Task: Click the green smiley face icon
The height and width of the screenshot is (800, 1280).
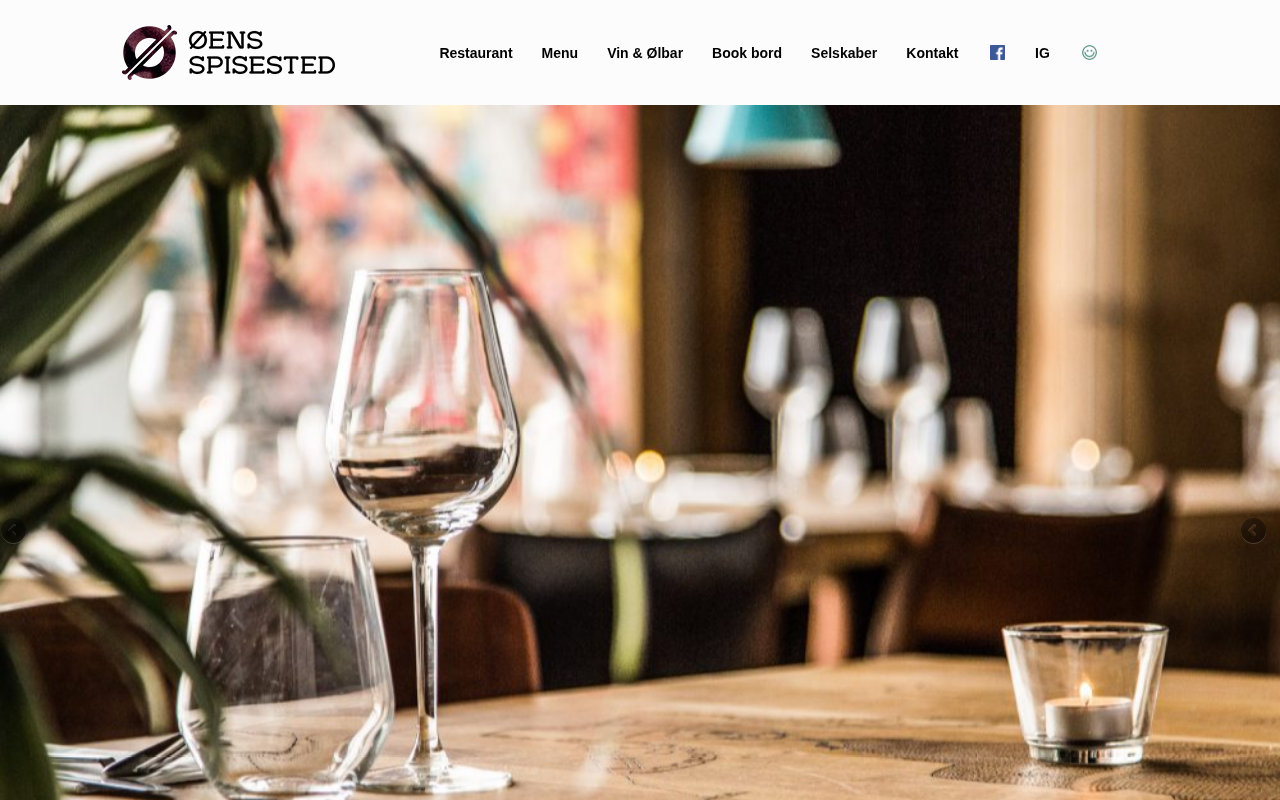Action: click(1089, 53)
